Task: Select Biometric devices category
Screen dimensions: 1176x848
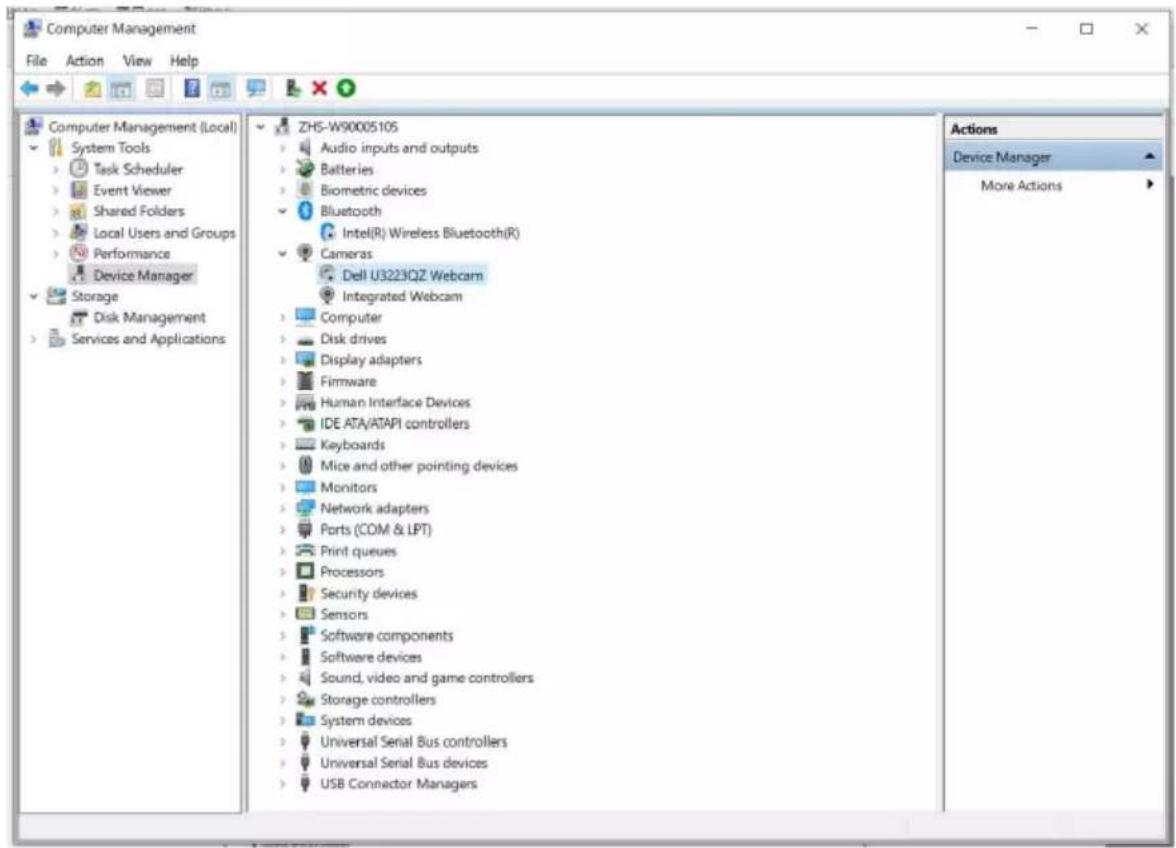Action: pyautogui.click(x=373, y=190)
